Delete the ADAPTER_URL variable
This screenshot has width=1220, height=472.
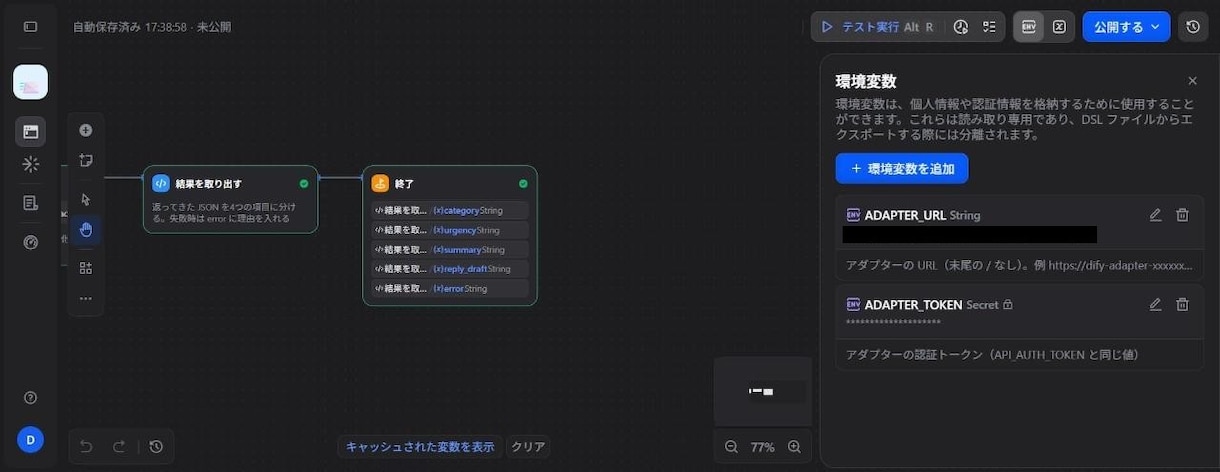(x=1182, y=215)
